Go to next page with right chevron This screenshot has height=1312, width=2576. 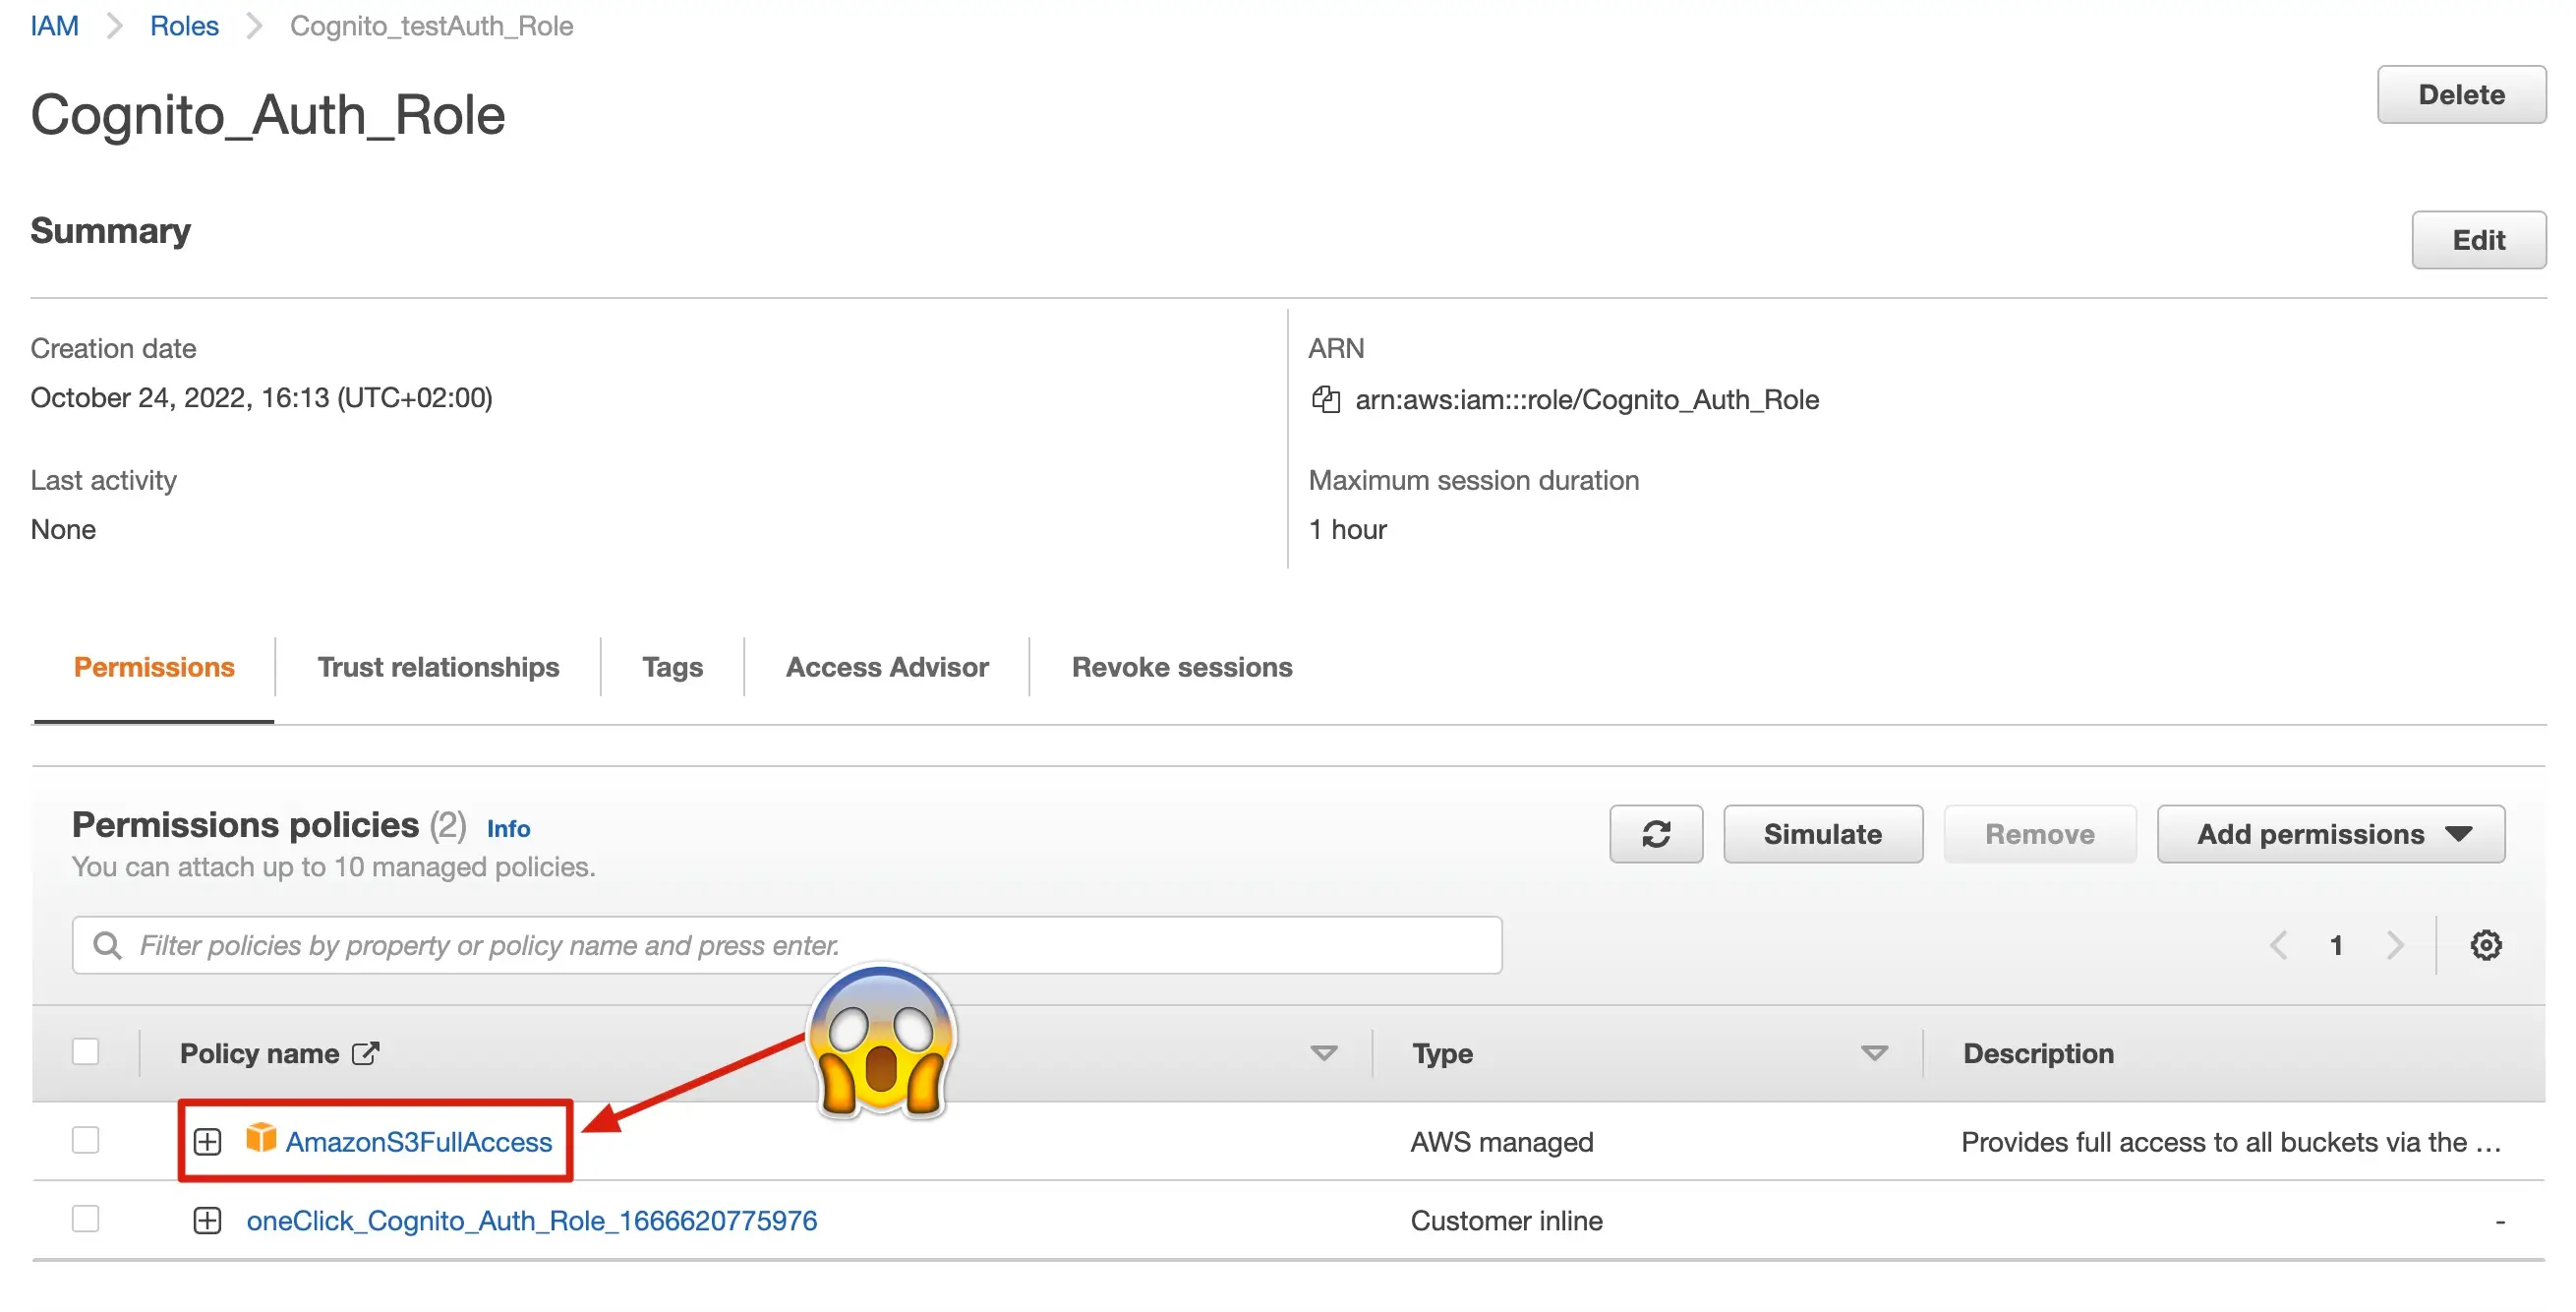2396,944
